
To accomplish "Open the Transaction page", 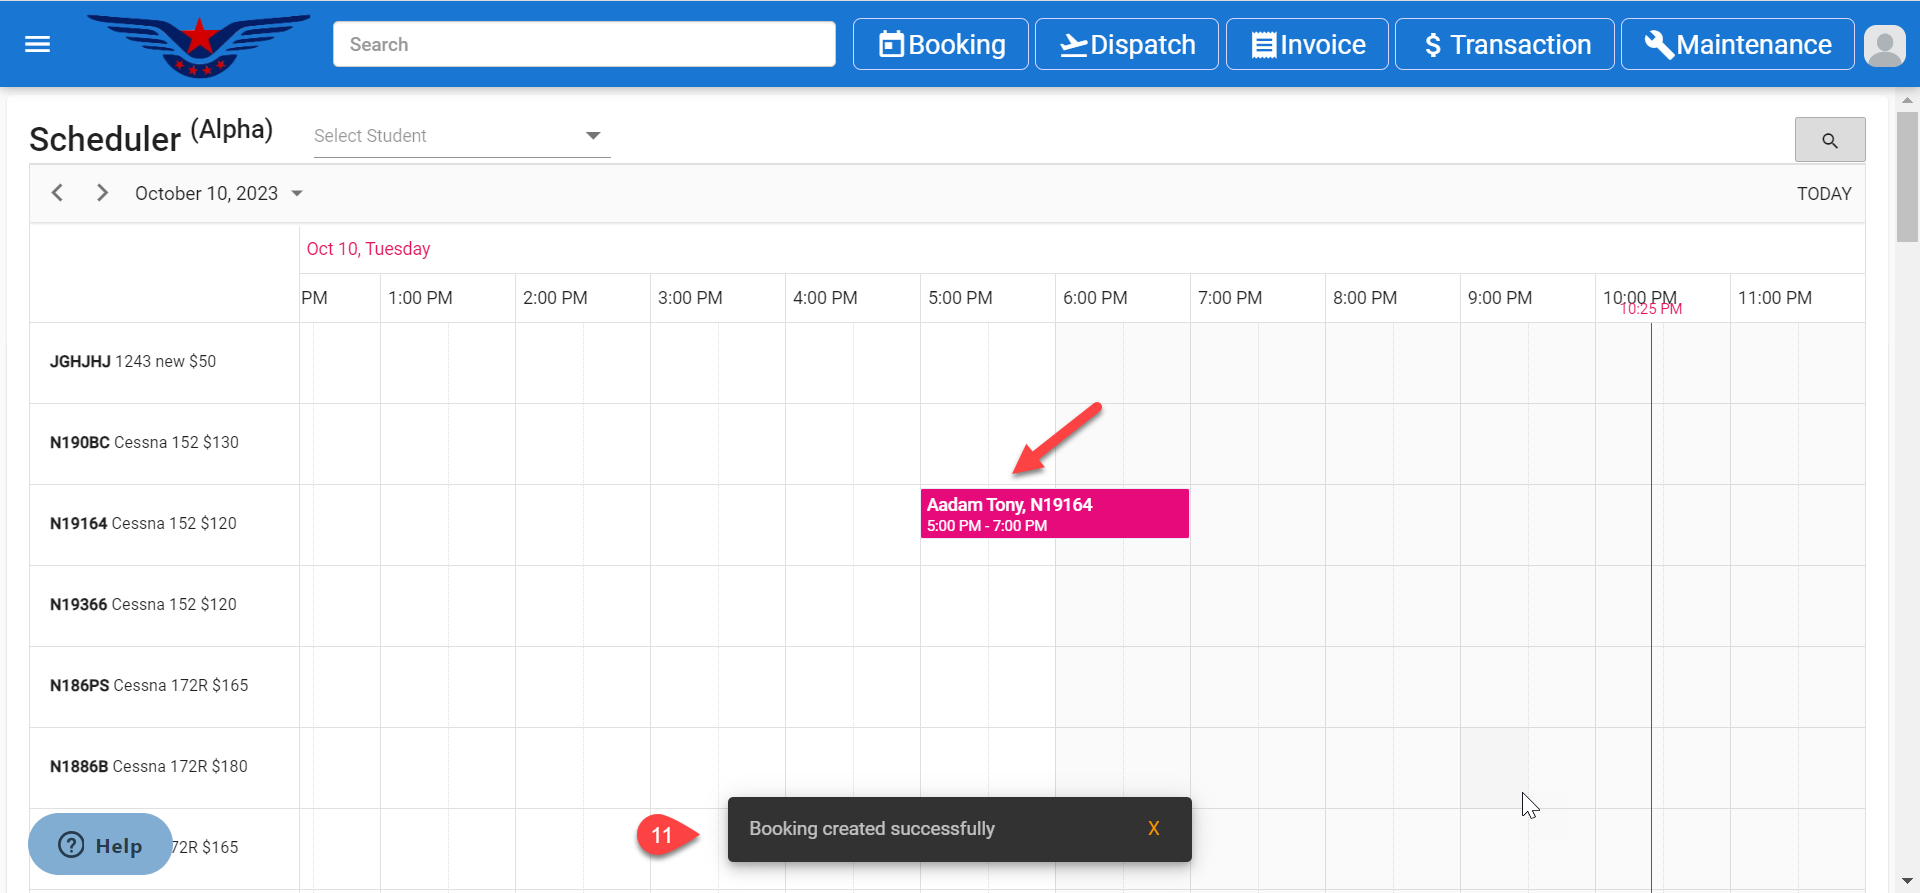I will (1504, 45).
